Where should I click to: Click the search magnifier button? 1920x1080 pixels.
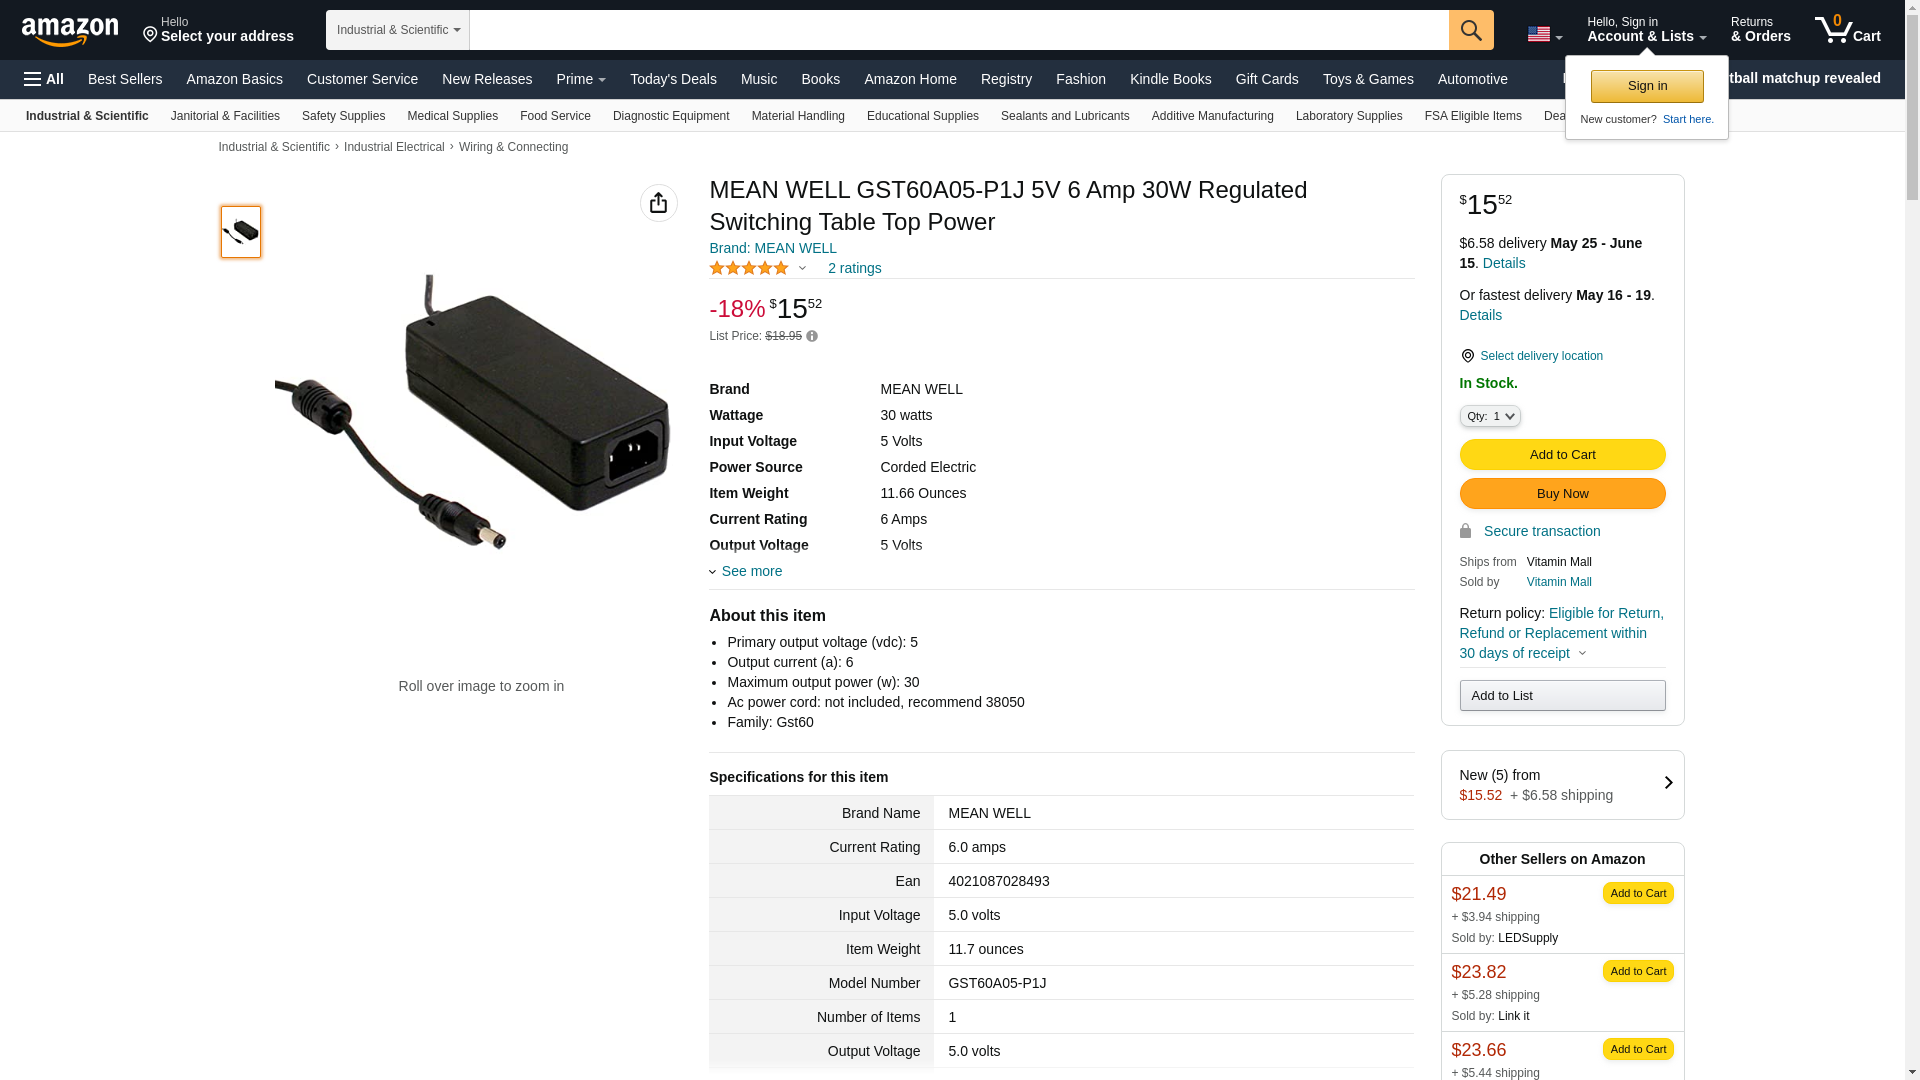point(1471,30)
